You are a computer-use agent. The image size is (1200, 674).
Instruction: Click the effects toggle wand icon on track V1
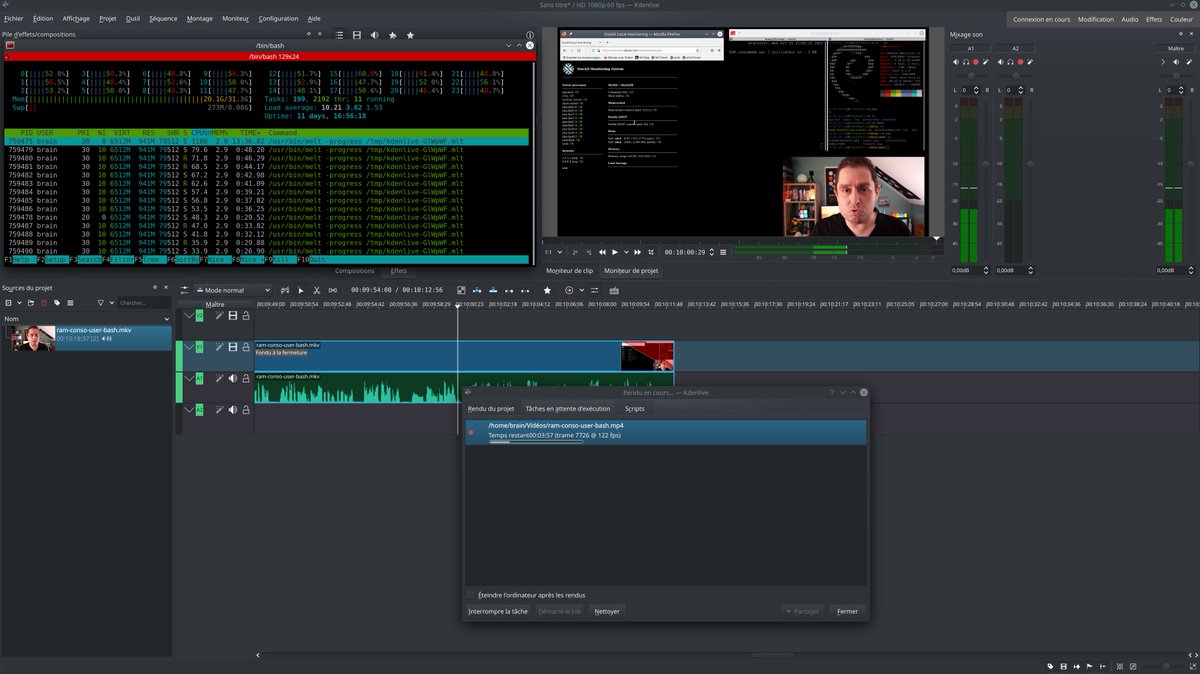220,347
